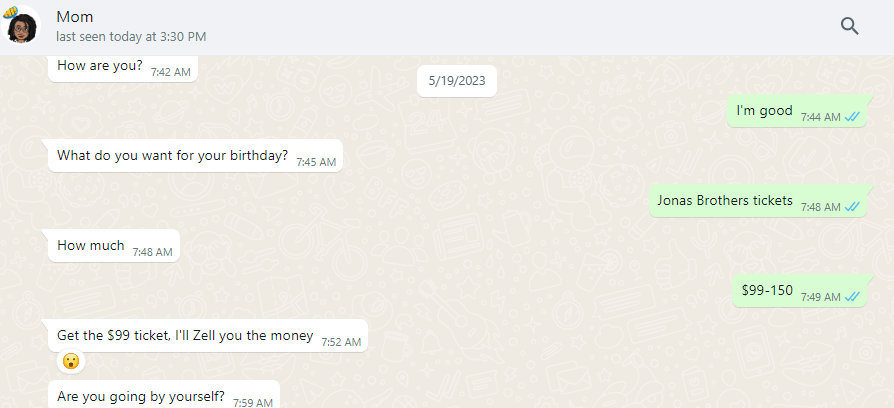
Task: Click the 7:48 AM timestamp beside "How much"
Action: [152, 252]
